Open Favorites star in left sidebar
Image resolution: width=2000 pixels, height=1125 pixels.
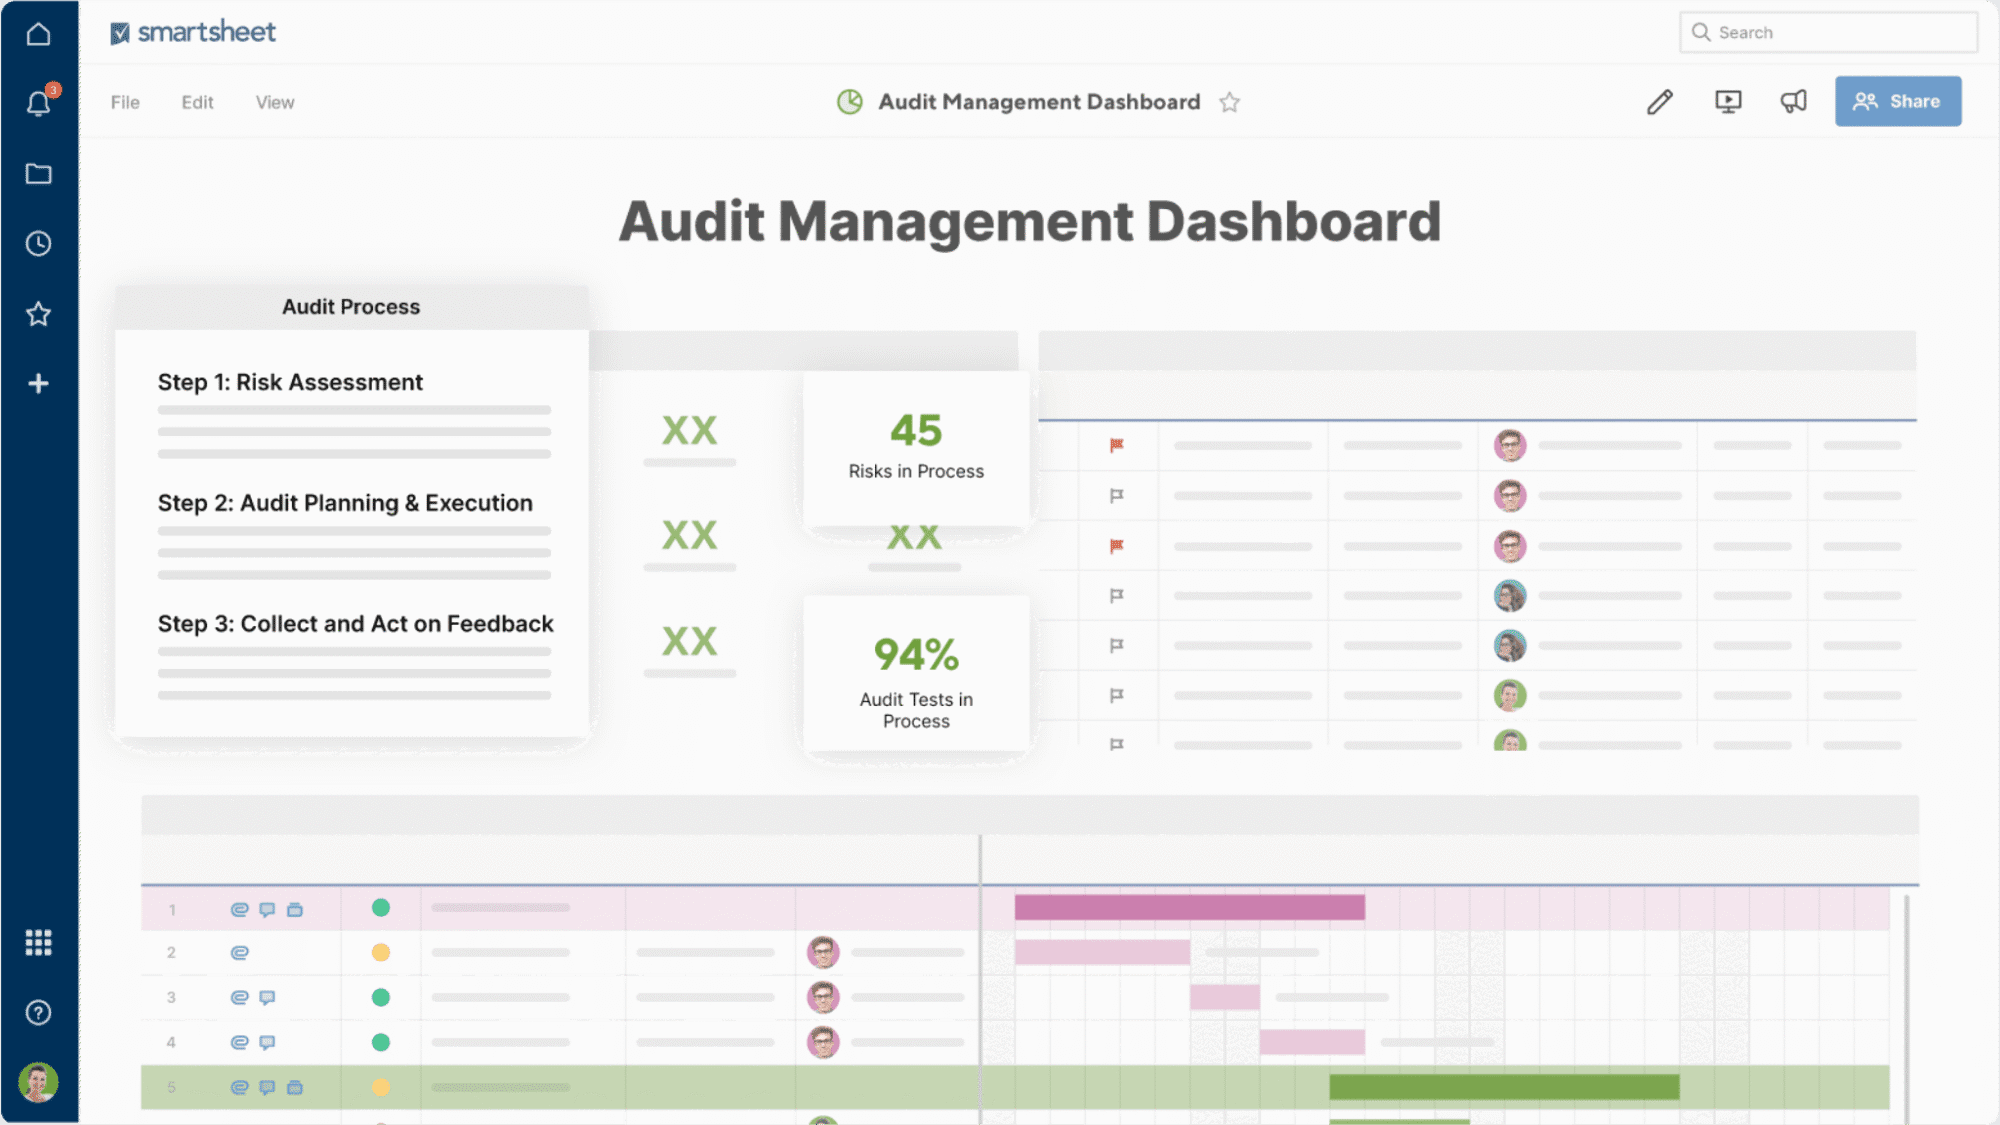[x=38, y=314]
